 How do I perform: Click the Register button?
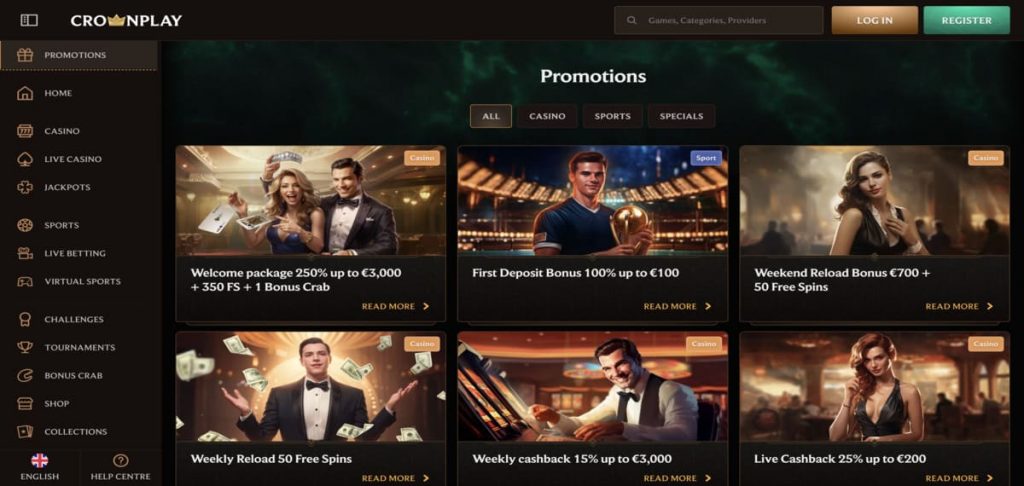[x=966, y=20]
